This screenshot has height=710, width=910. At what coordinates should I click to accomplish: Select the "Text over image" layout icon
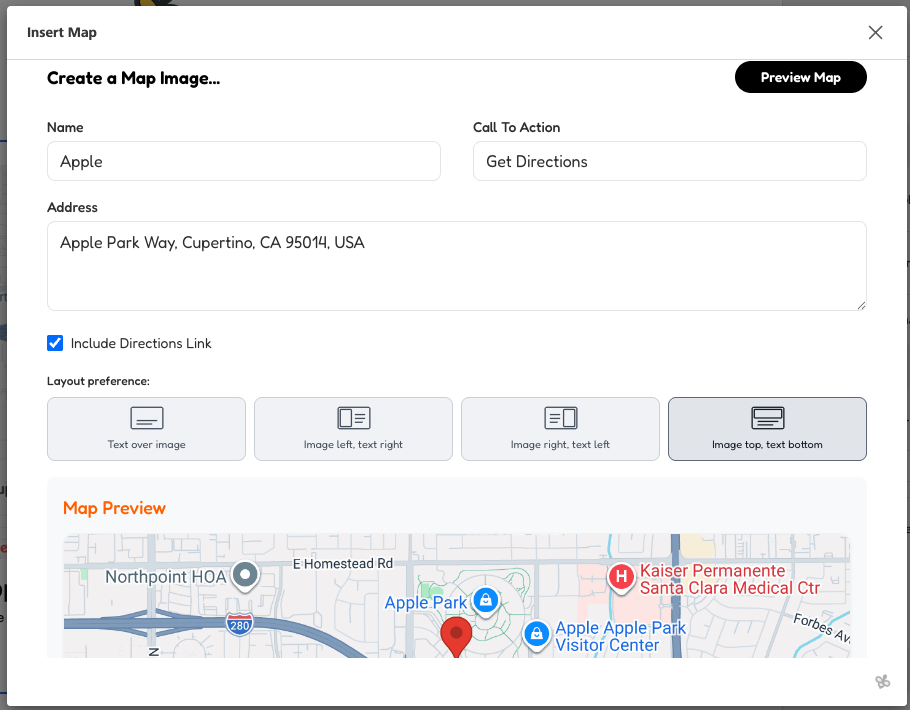(x=146, y=418)
